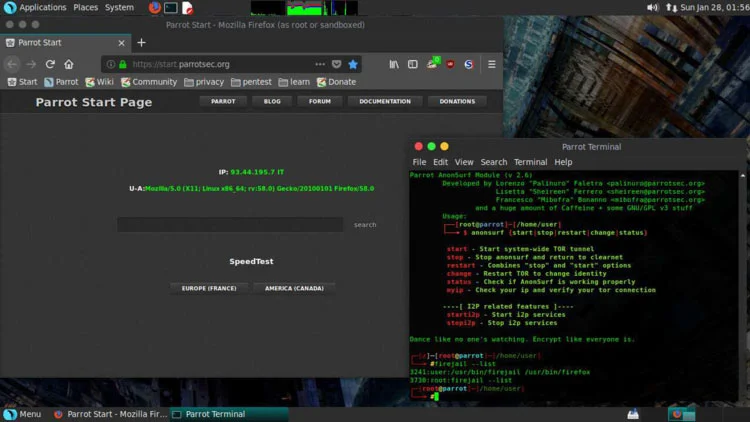Click the bookmark star icon
750x422 pixels.
[x=352, y=64]
